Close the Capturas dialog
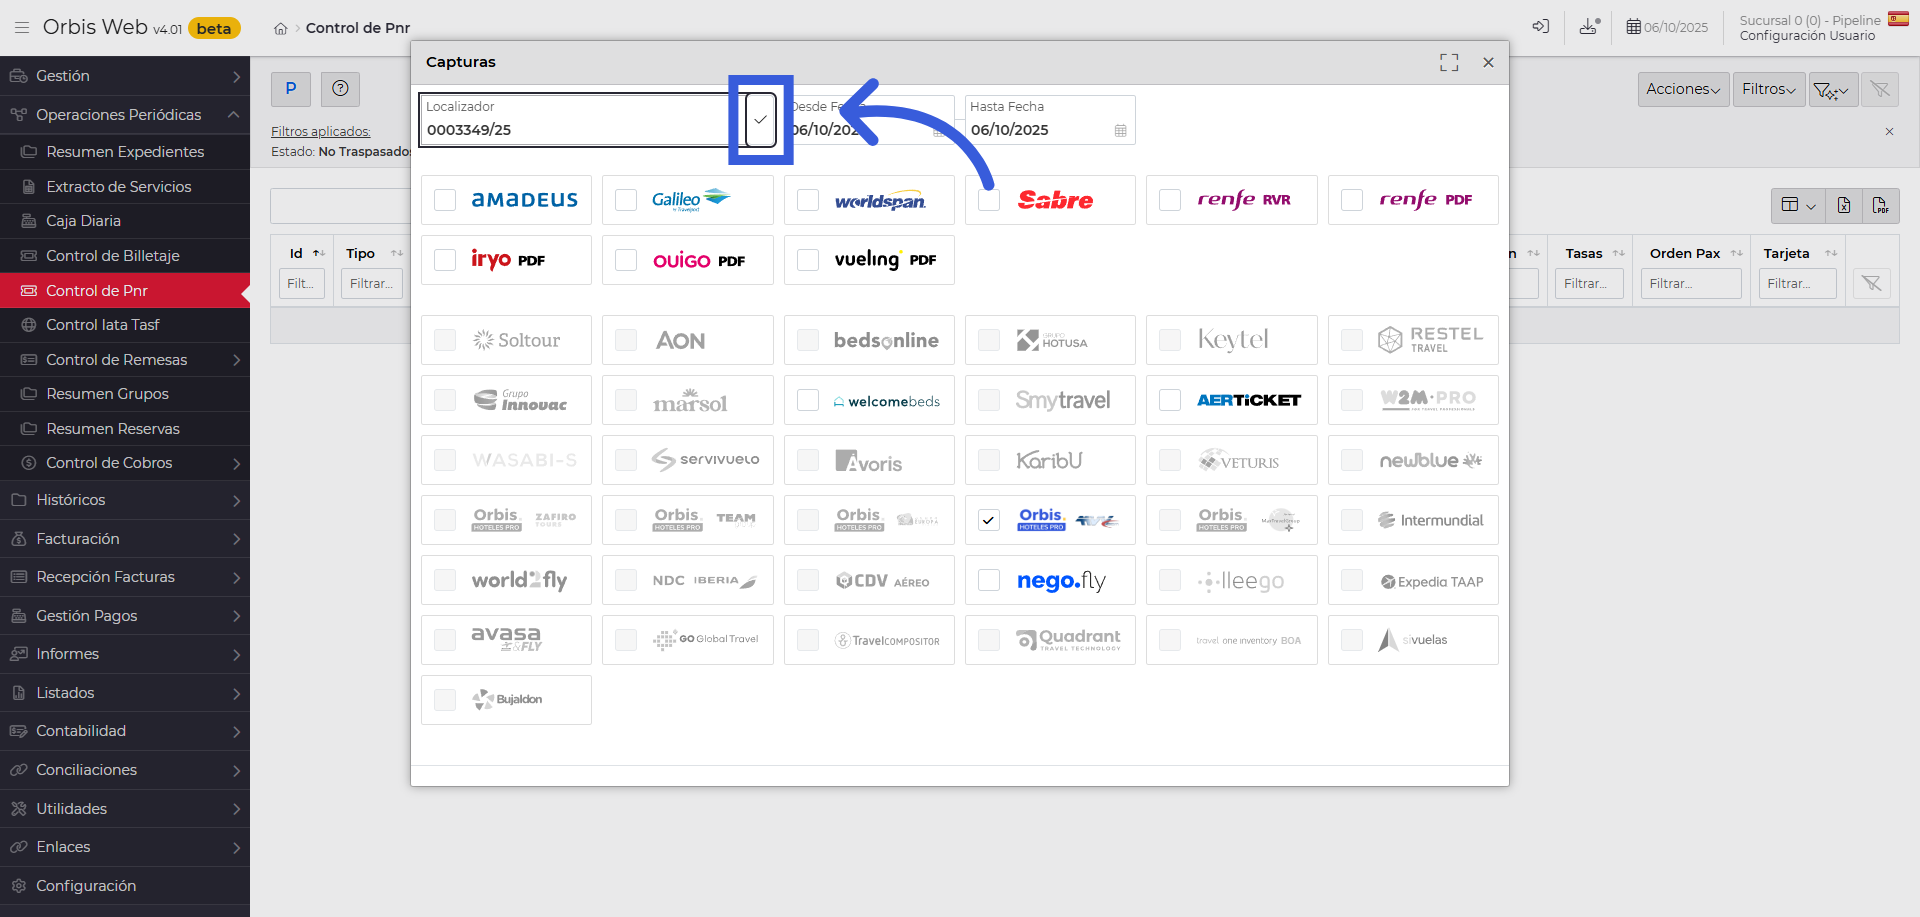Screen dimensions: 1920x917 [x=1488, y=63]
